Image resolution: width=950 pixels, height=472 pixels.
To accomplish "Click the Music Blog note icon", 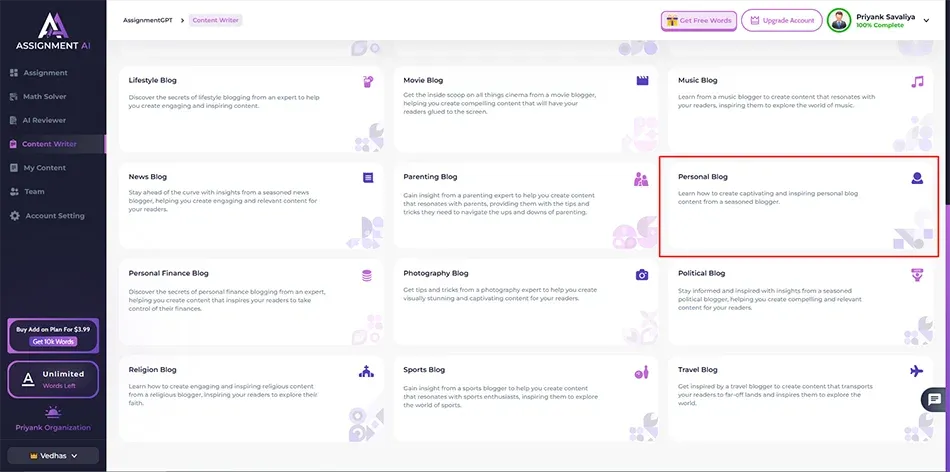I will tap(917, 81).
